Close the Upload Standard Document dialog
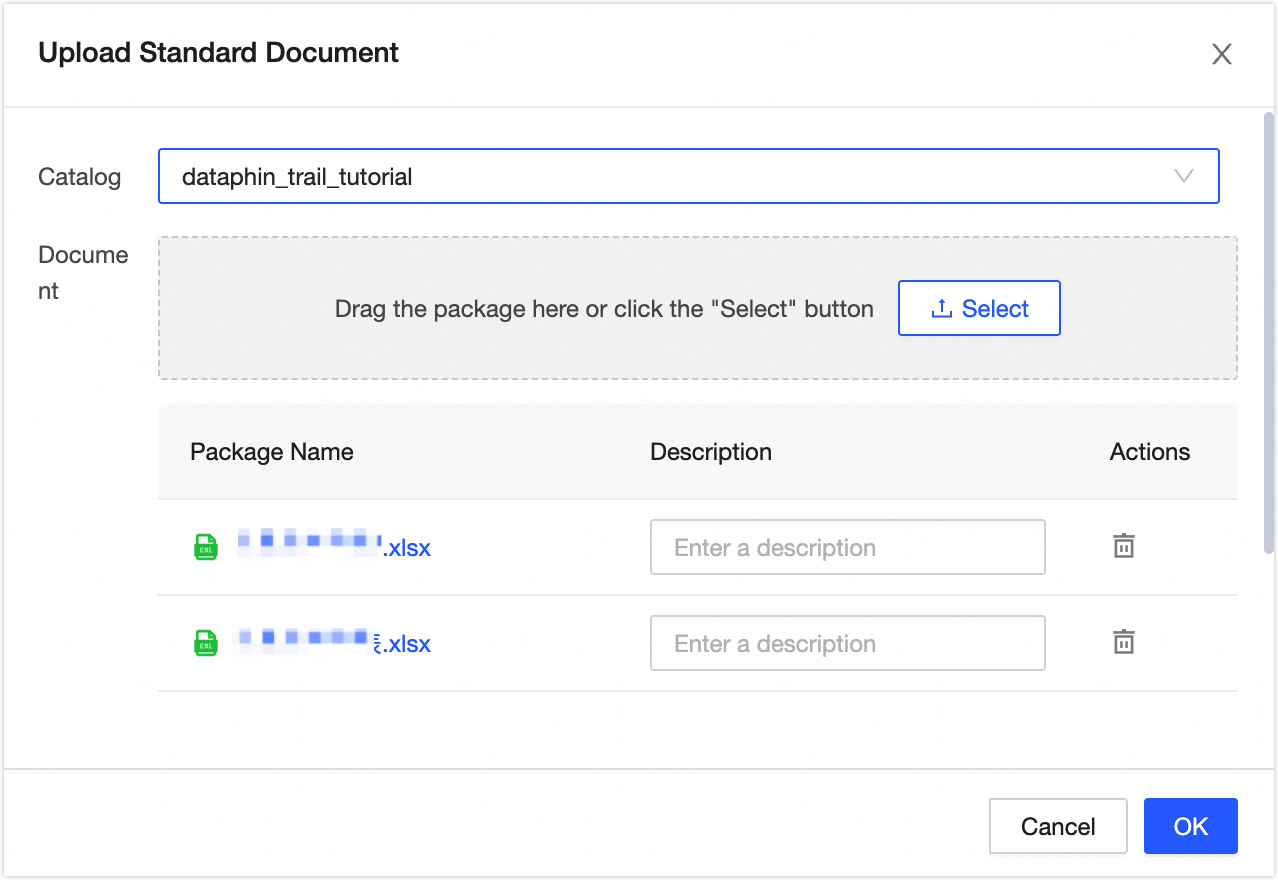Viewport: 1278px width, 880px height. pos(1221,54)
